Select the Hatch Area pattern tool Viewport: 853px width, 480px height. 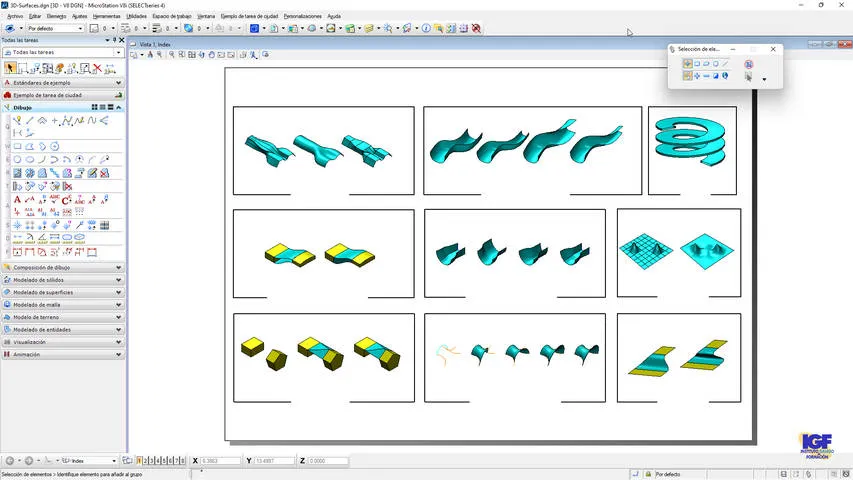coord(17,173)
